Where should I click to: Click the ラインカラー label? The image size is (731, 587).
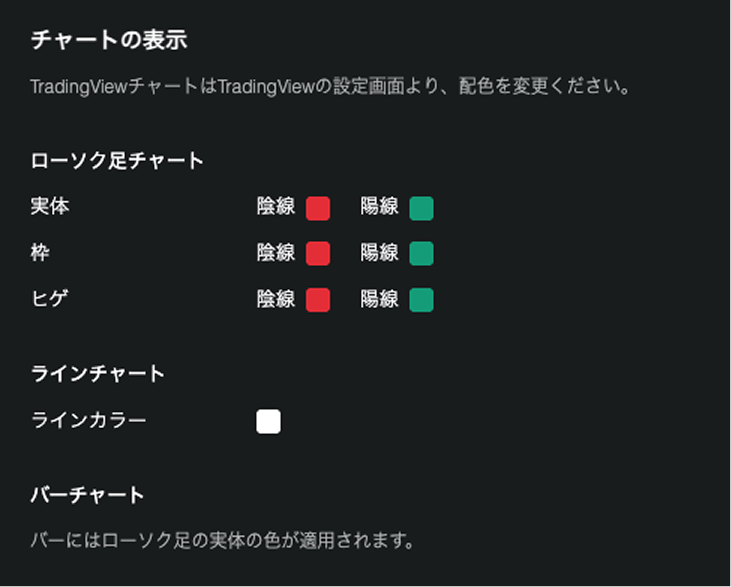tap(88, 420)
